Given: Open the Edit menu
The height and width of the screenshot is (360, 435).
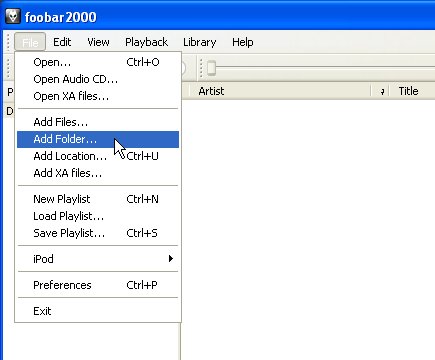Looking at the screenshot, I should tap(62, 42).
